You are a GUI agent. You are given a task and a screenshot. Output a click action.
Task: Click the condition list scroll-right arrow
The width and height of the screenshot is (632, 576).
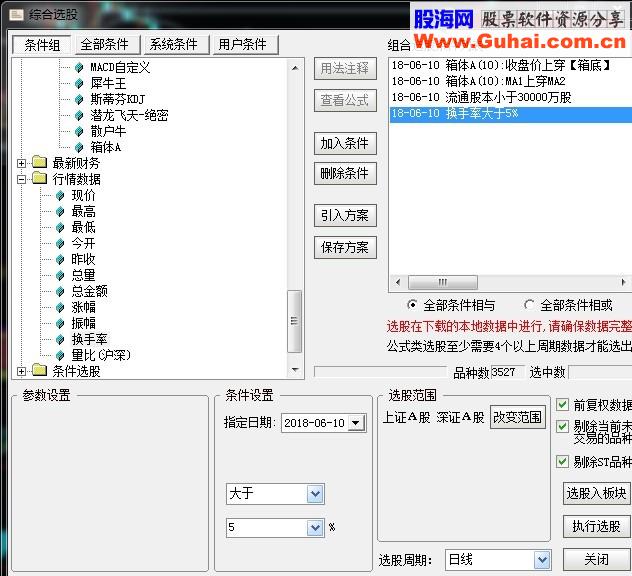(x=624, y=282)
